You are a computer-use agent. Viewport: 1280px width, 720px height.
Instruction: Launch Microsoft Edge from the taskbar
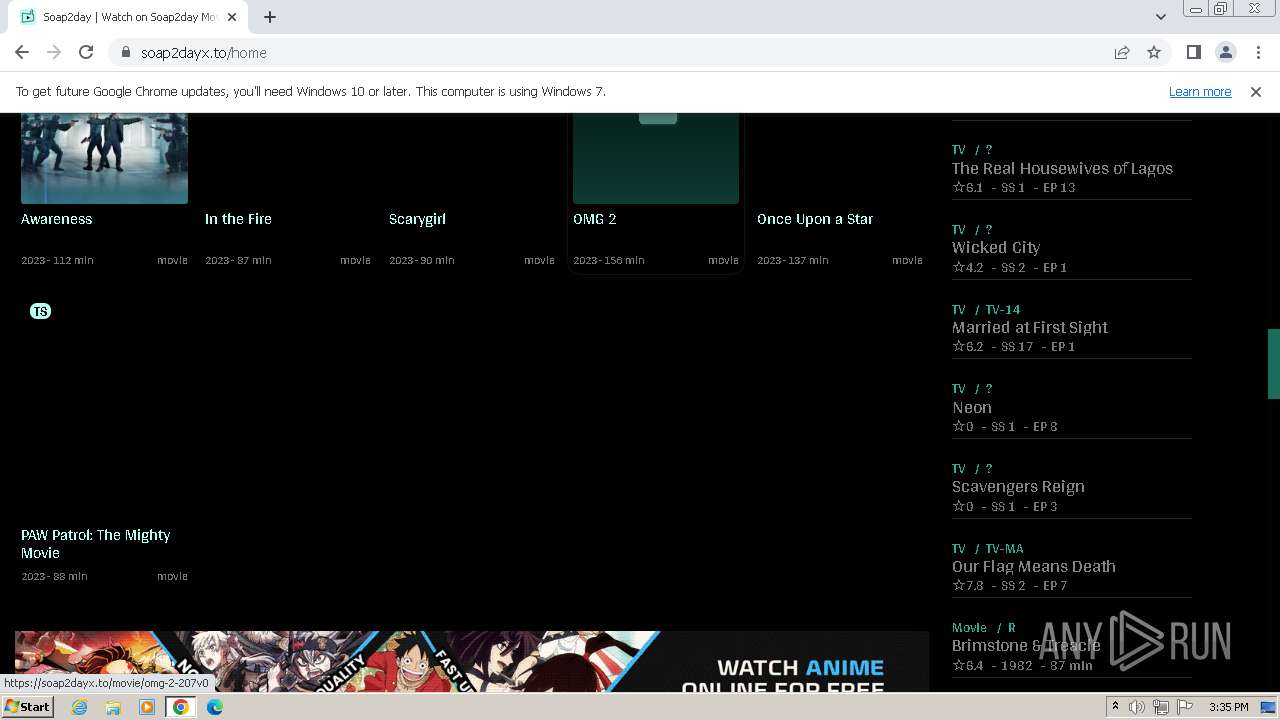click(215, 707)
